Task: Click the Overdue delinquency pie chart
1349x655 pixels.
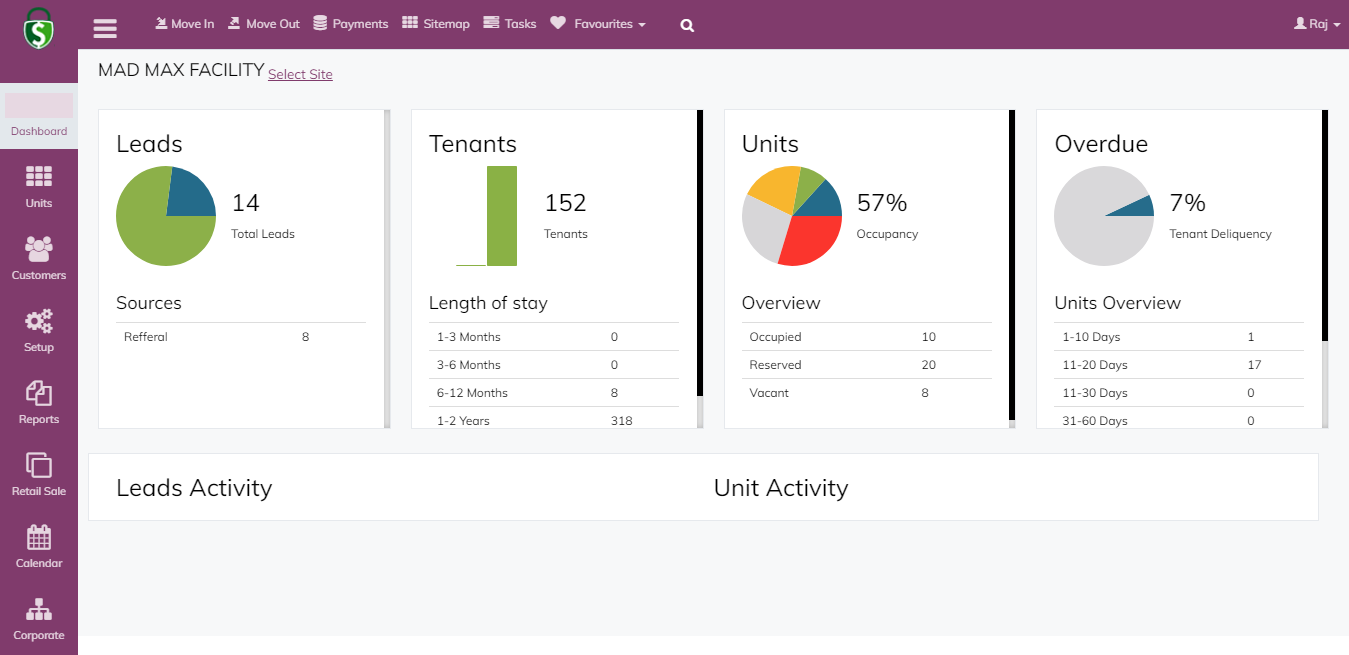Action: [1104, 216]
